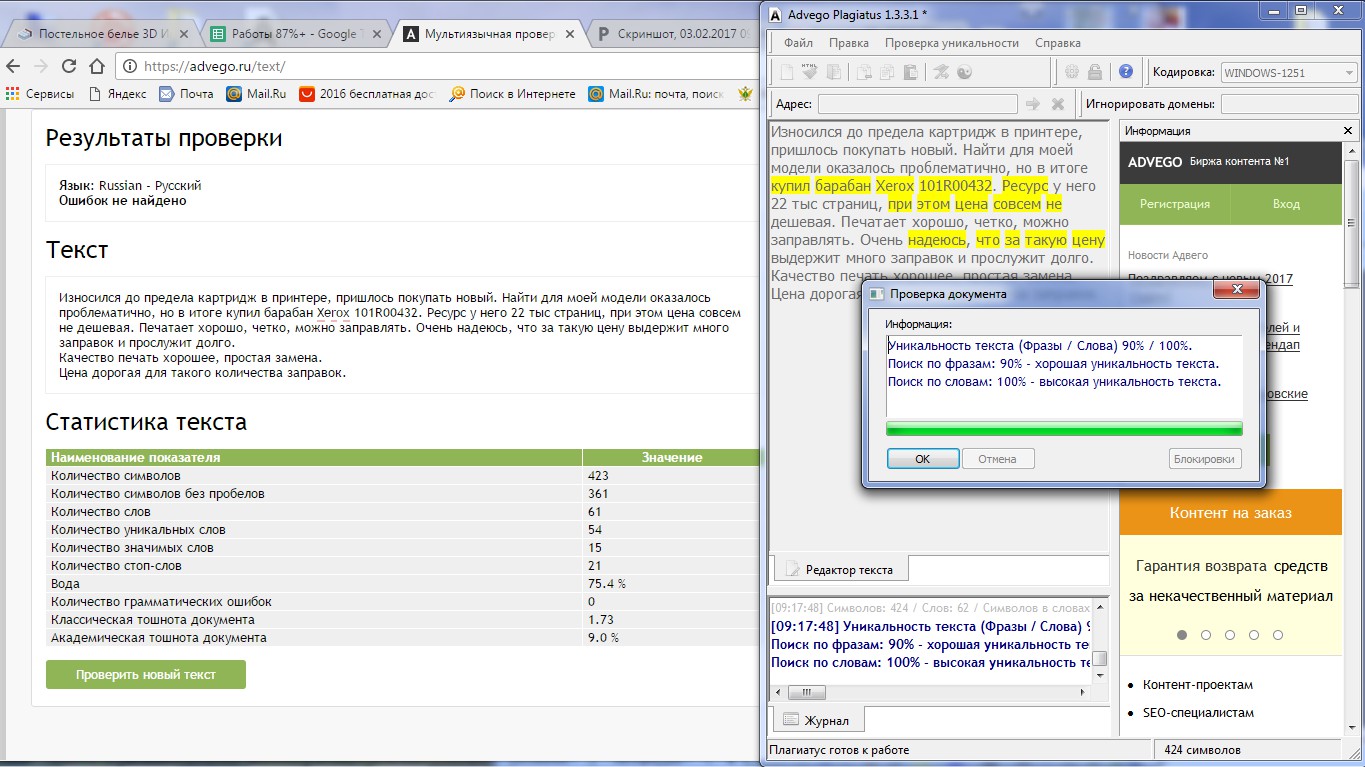Open the Контент-проектам link
This screenshot has height=767, width=1365.
pyautogui.click(x=1197, y=685)
